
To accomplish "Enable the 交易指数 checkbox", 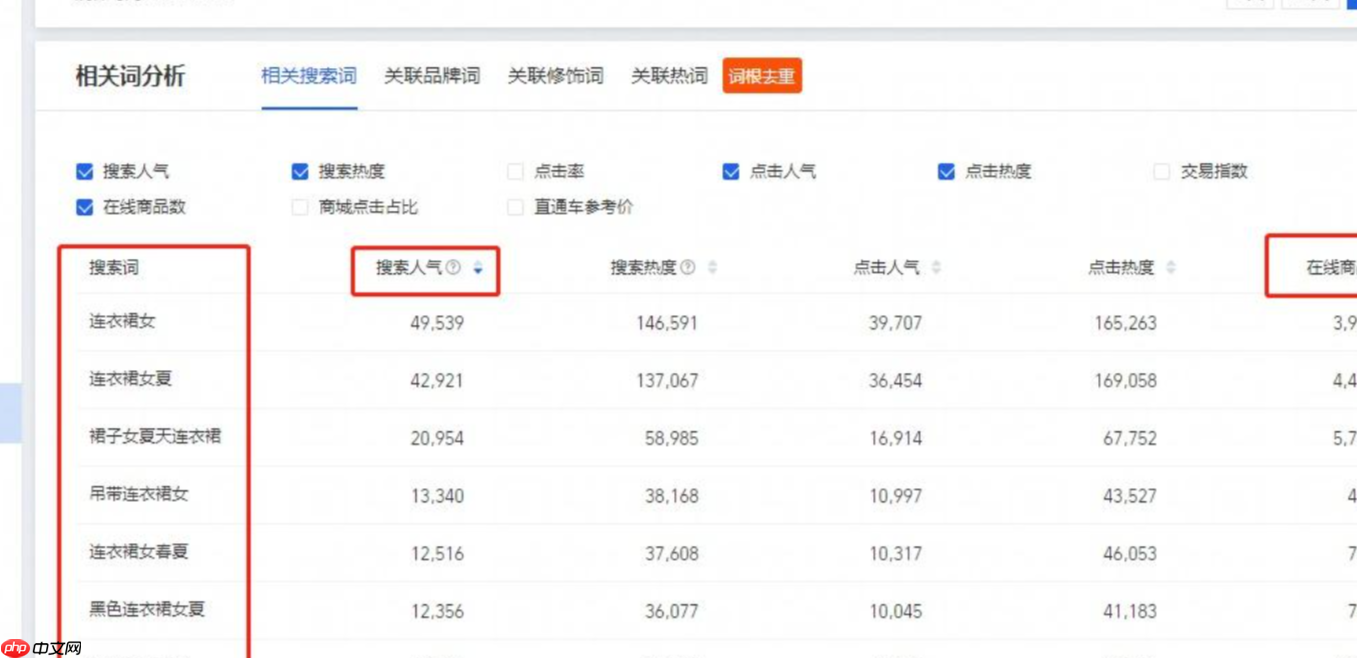I will (x=1162, y=172).
